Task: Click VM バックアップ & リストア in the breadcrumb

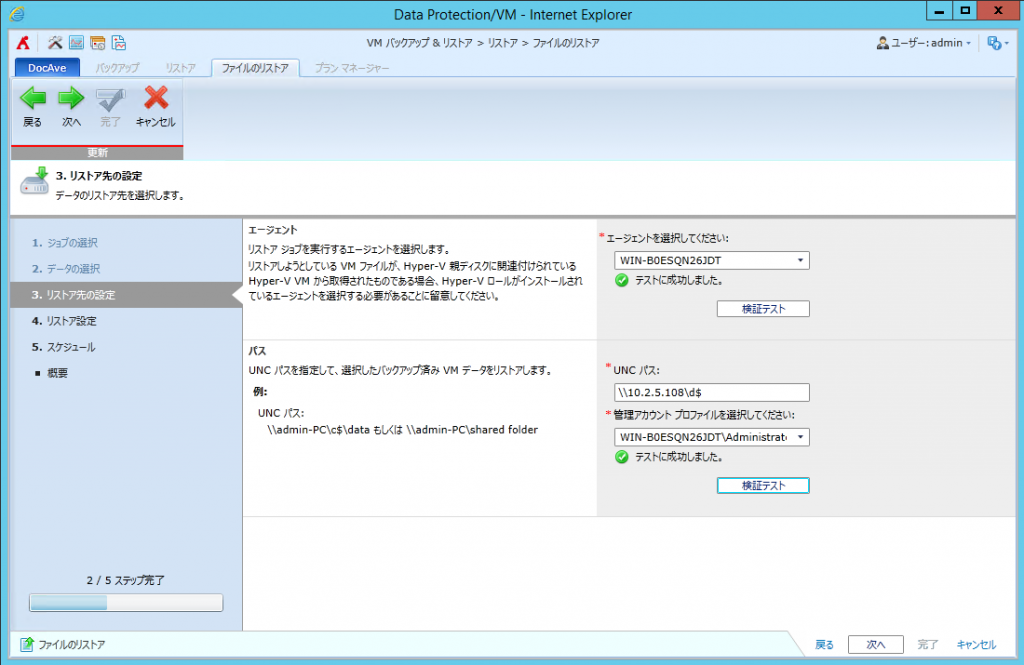Action: (x=419, y=43)
